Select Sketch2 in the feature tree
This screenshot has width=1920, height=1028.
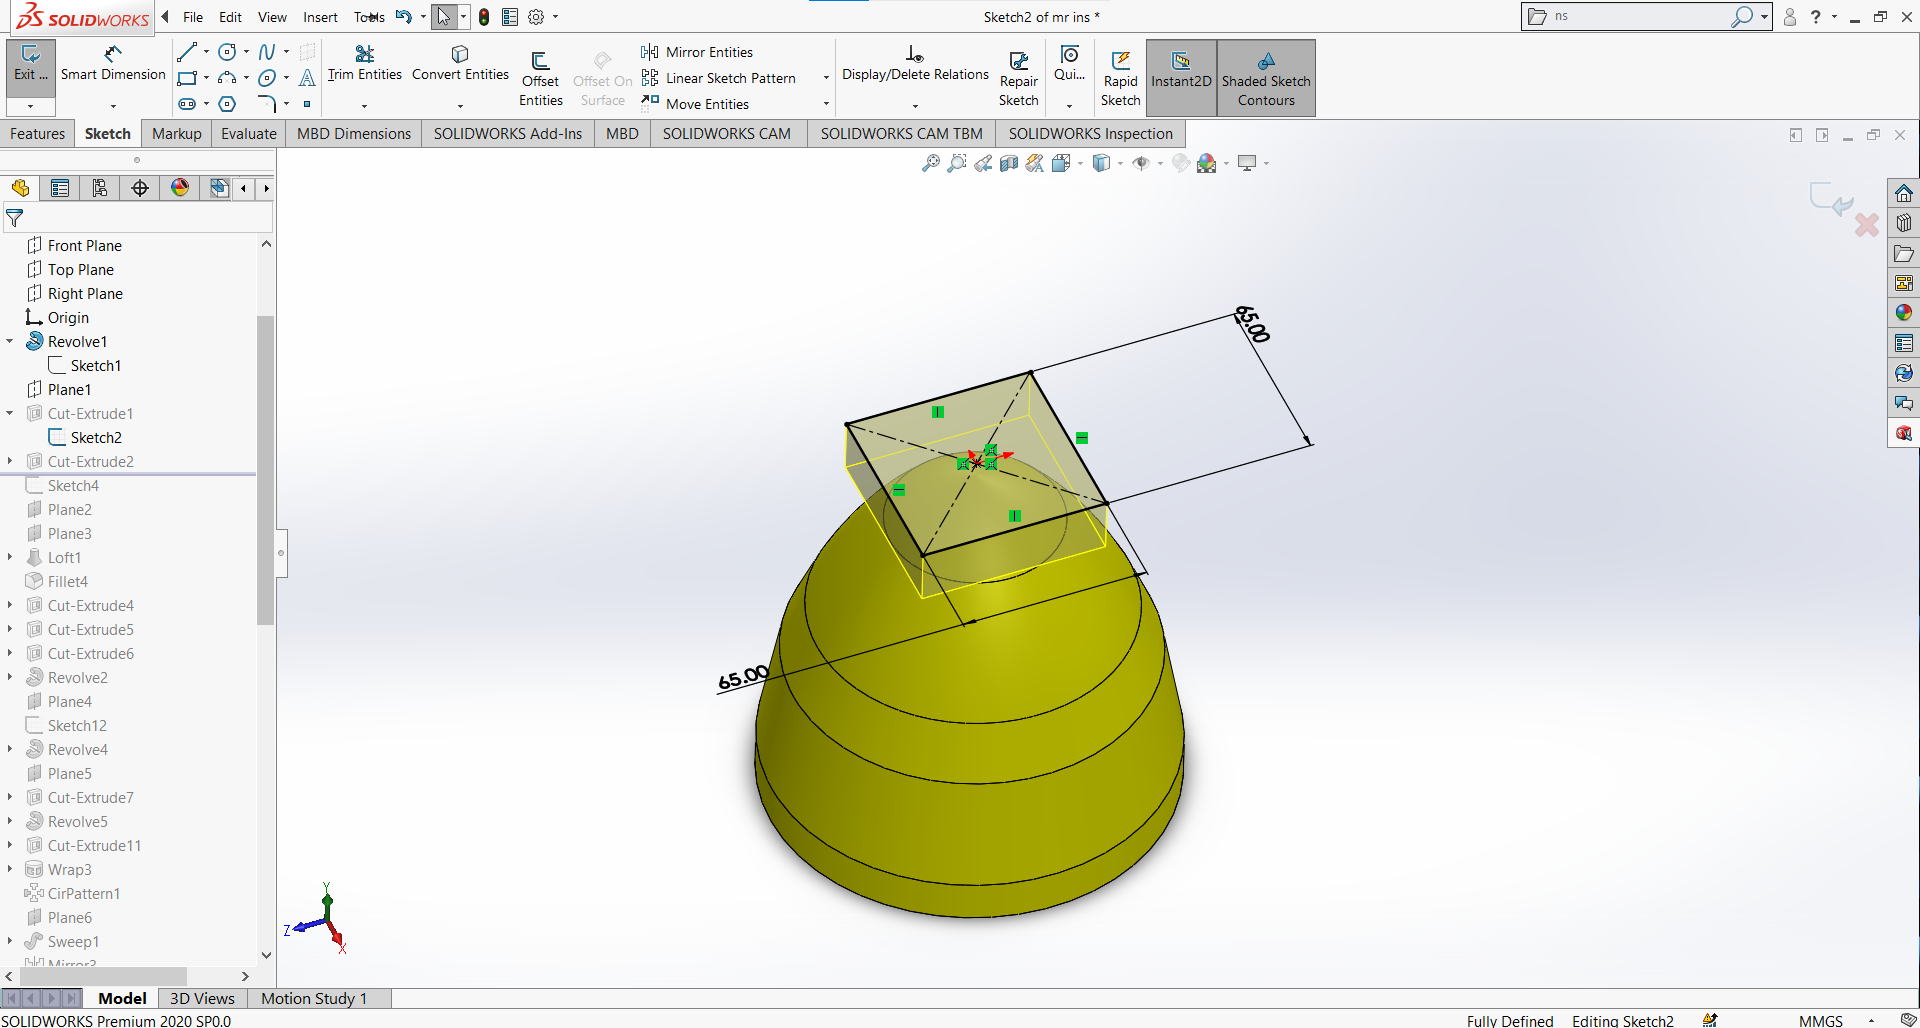pyautogui.click(x=96, y=438)
